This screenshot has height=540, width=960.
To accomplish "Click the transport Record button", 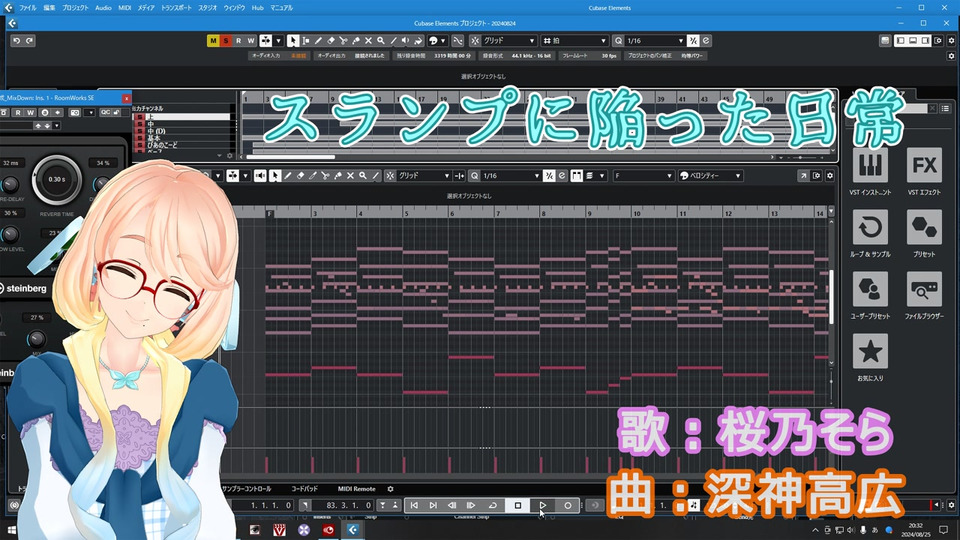I will click(x=568, y=505).
